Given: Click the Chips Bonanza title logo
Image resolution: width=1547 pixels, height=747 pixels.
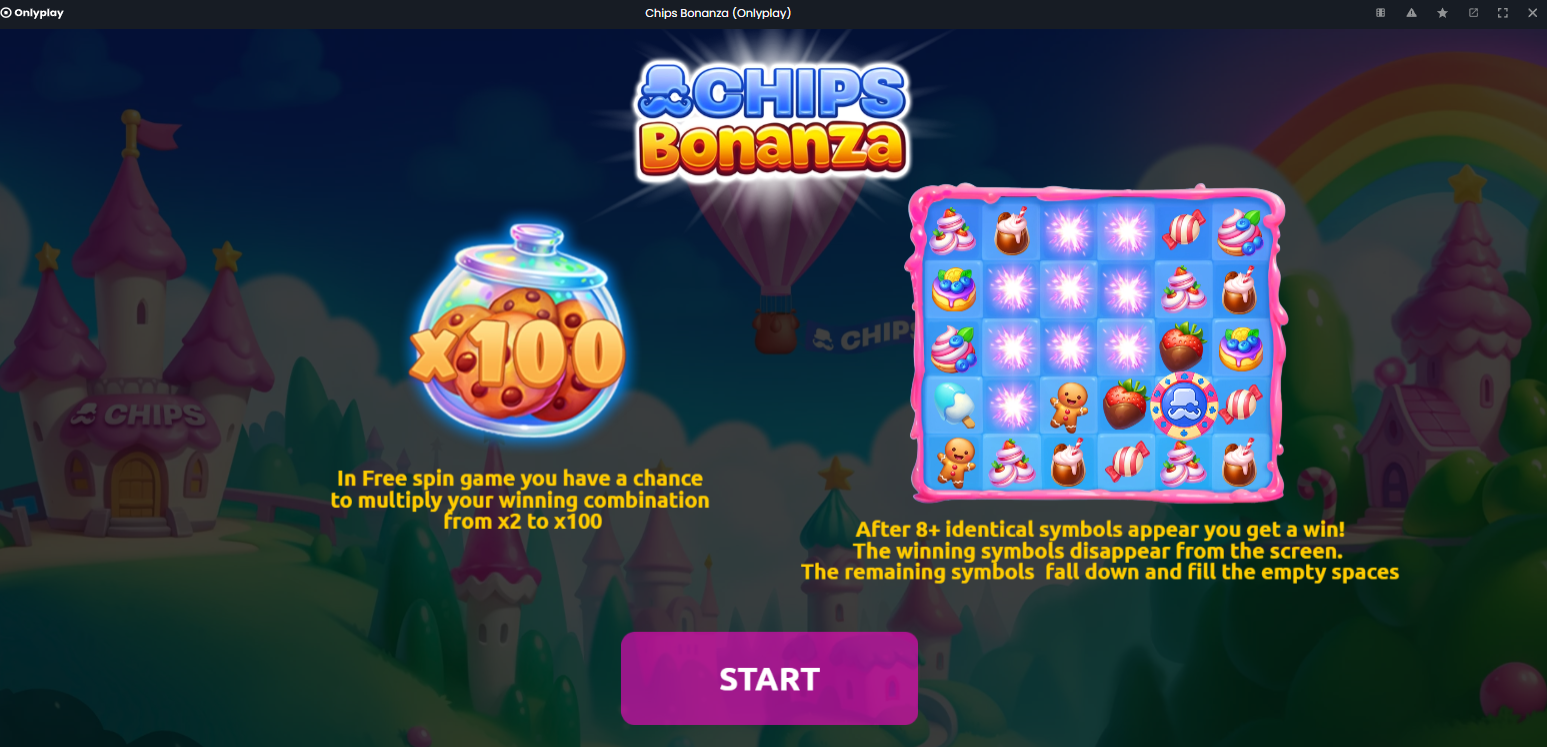Looking at the screenshot, I should (771, 120).
